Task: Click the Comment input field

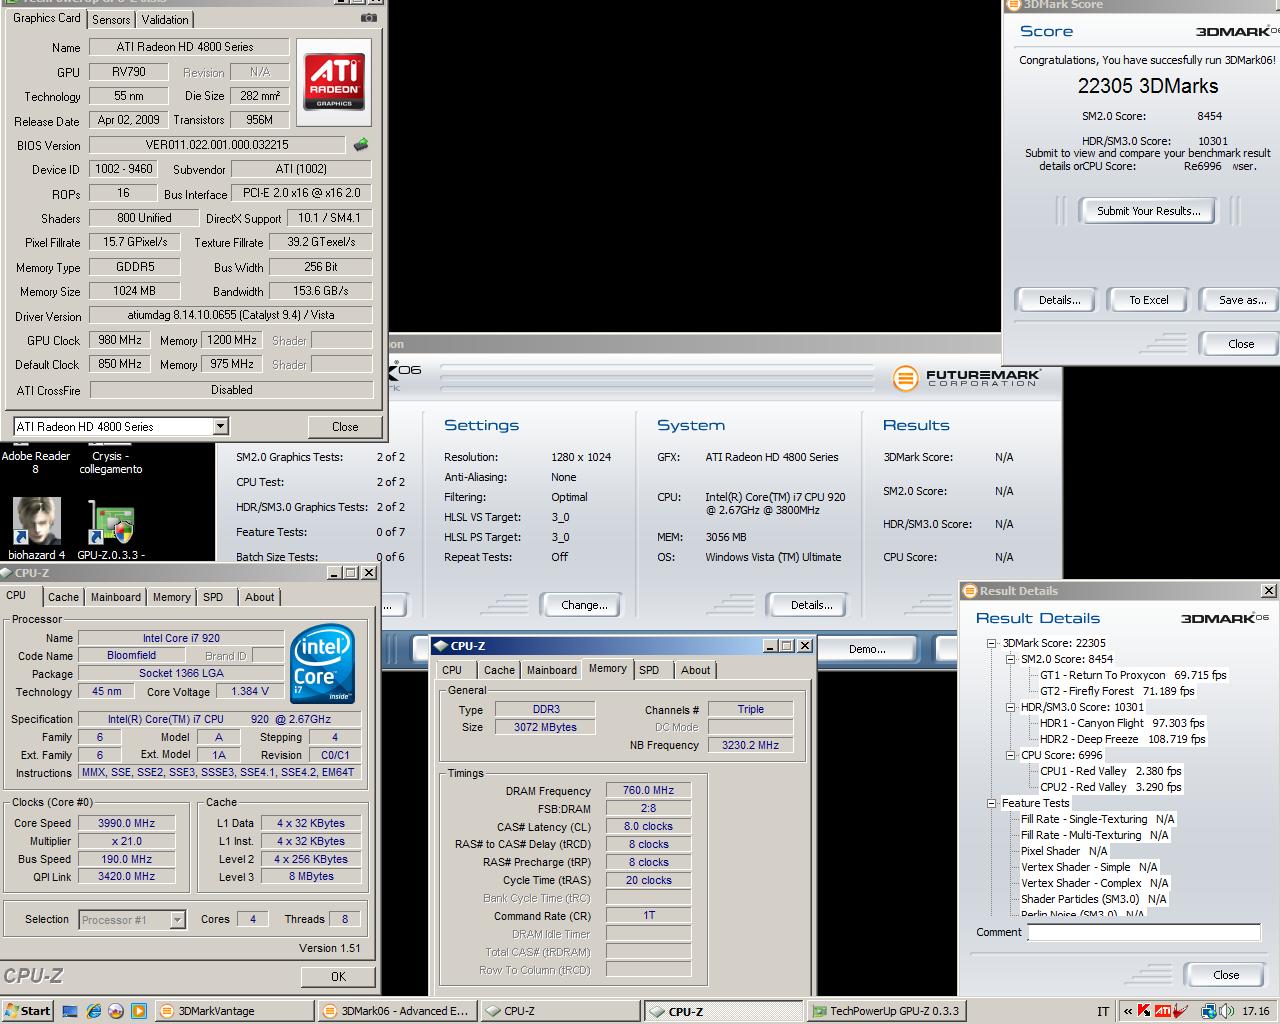Action: 1144,932
